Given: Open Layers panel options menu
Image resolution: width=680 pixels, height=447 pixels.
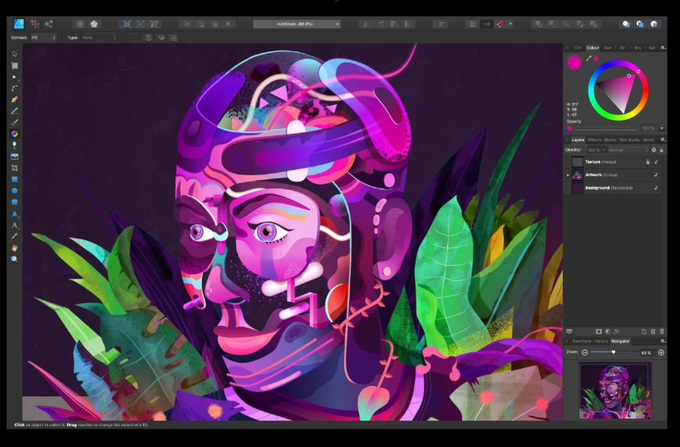Looking at the screenshot, I should click(662, 140).
